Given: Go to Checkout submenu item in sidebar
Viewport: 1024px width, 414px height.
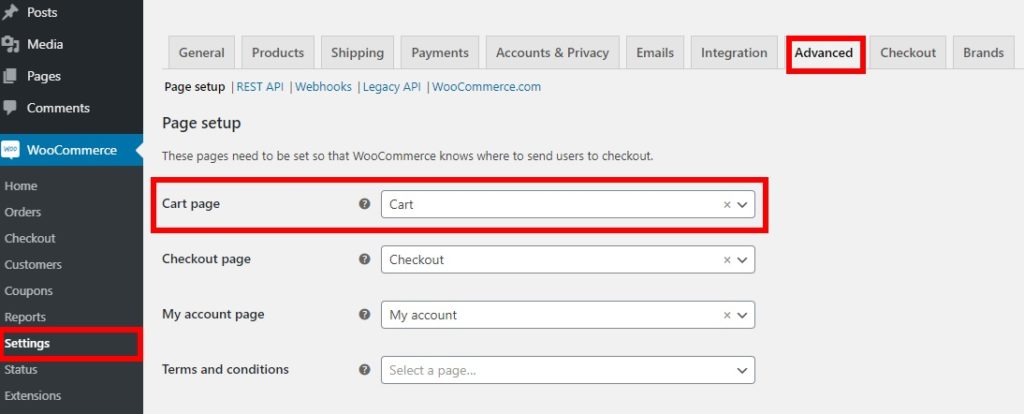Looking at the screenshot, I should click(x=30, y=238).
